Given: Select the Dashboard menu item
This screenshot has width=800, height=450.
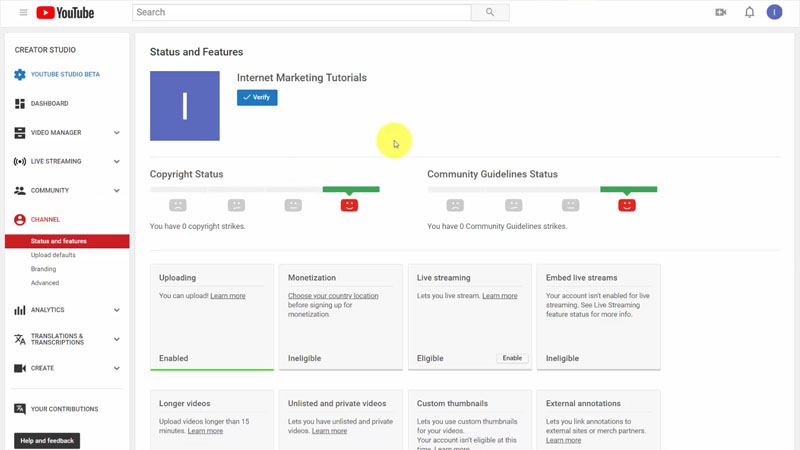Looking at the screenshot, I should pos(49,104).
